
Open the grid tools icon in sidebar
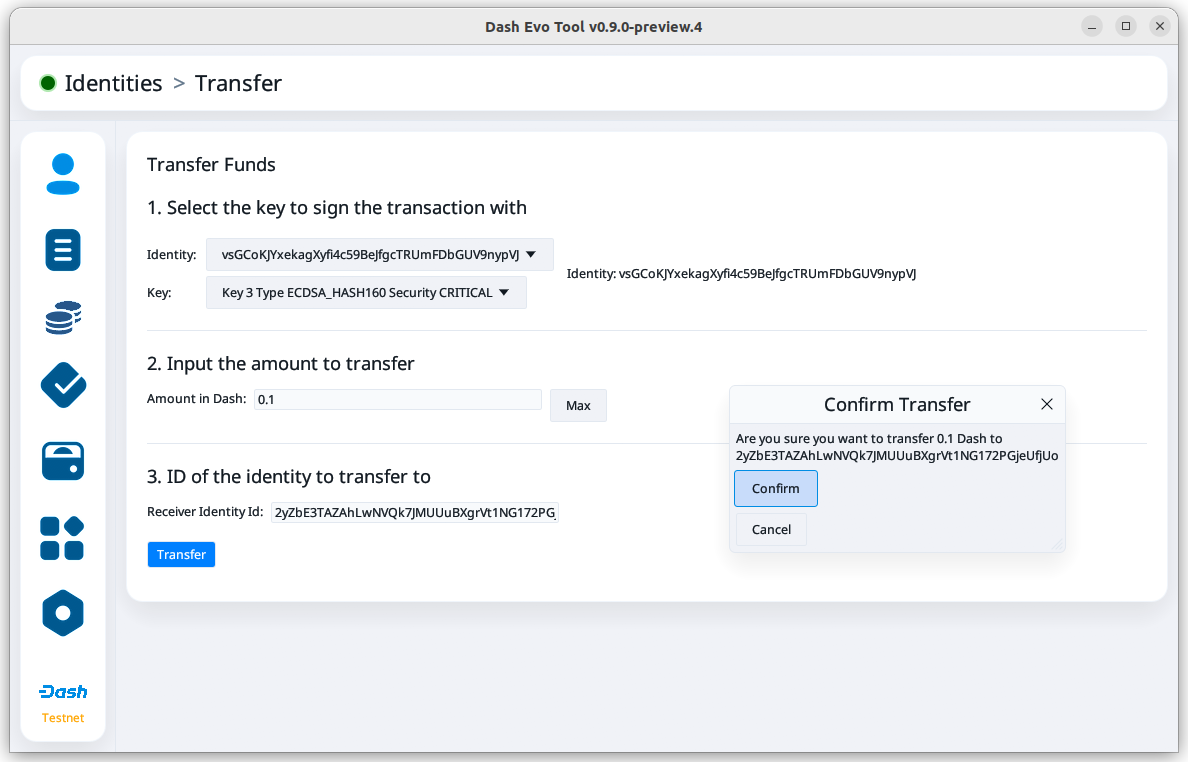(x=62, y=538)
